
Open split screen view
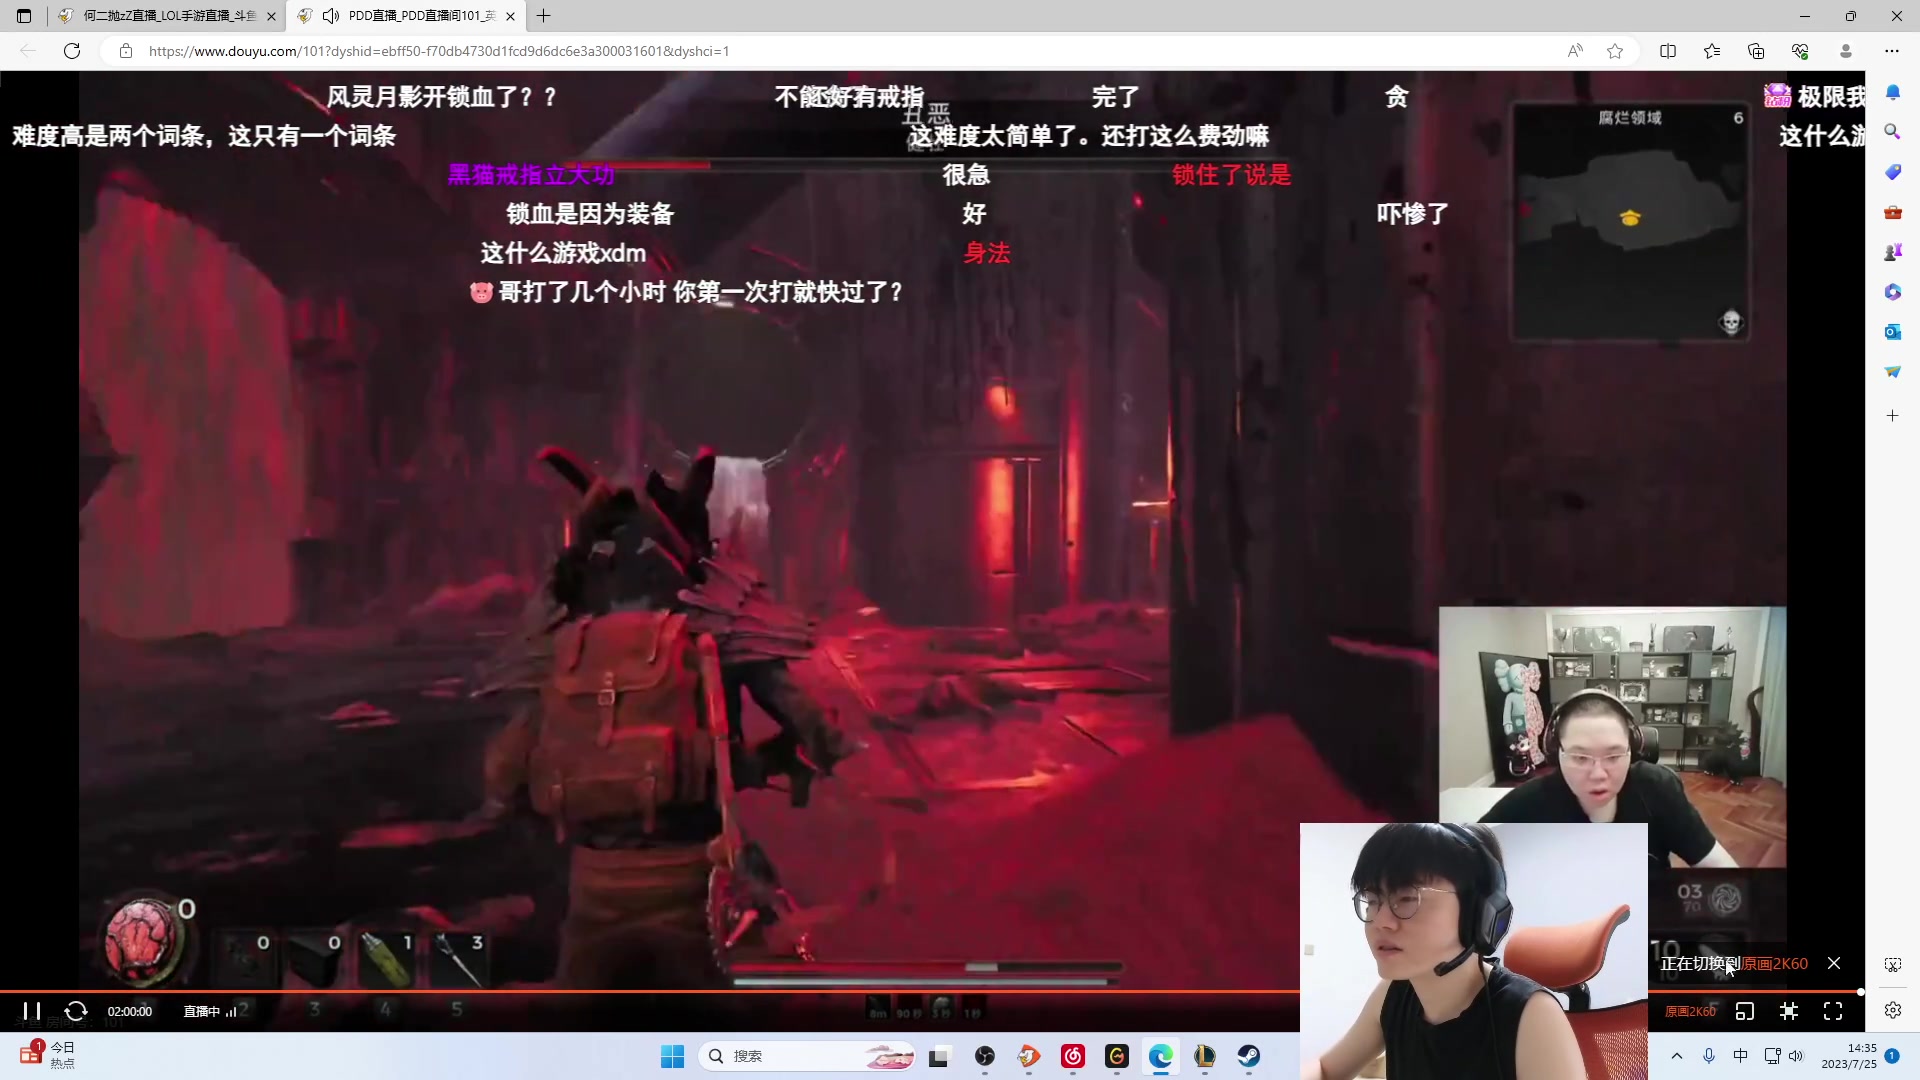tap(1668, 51)
